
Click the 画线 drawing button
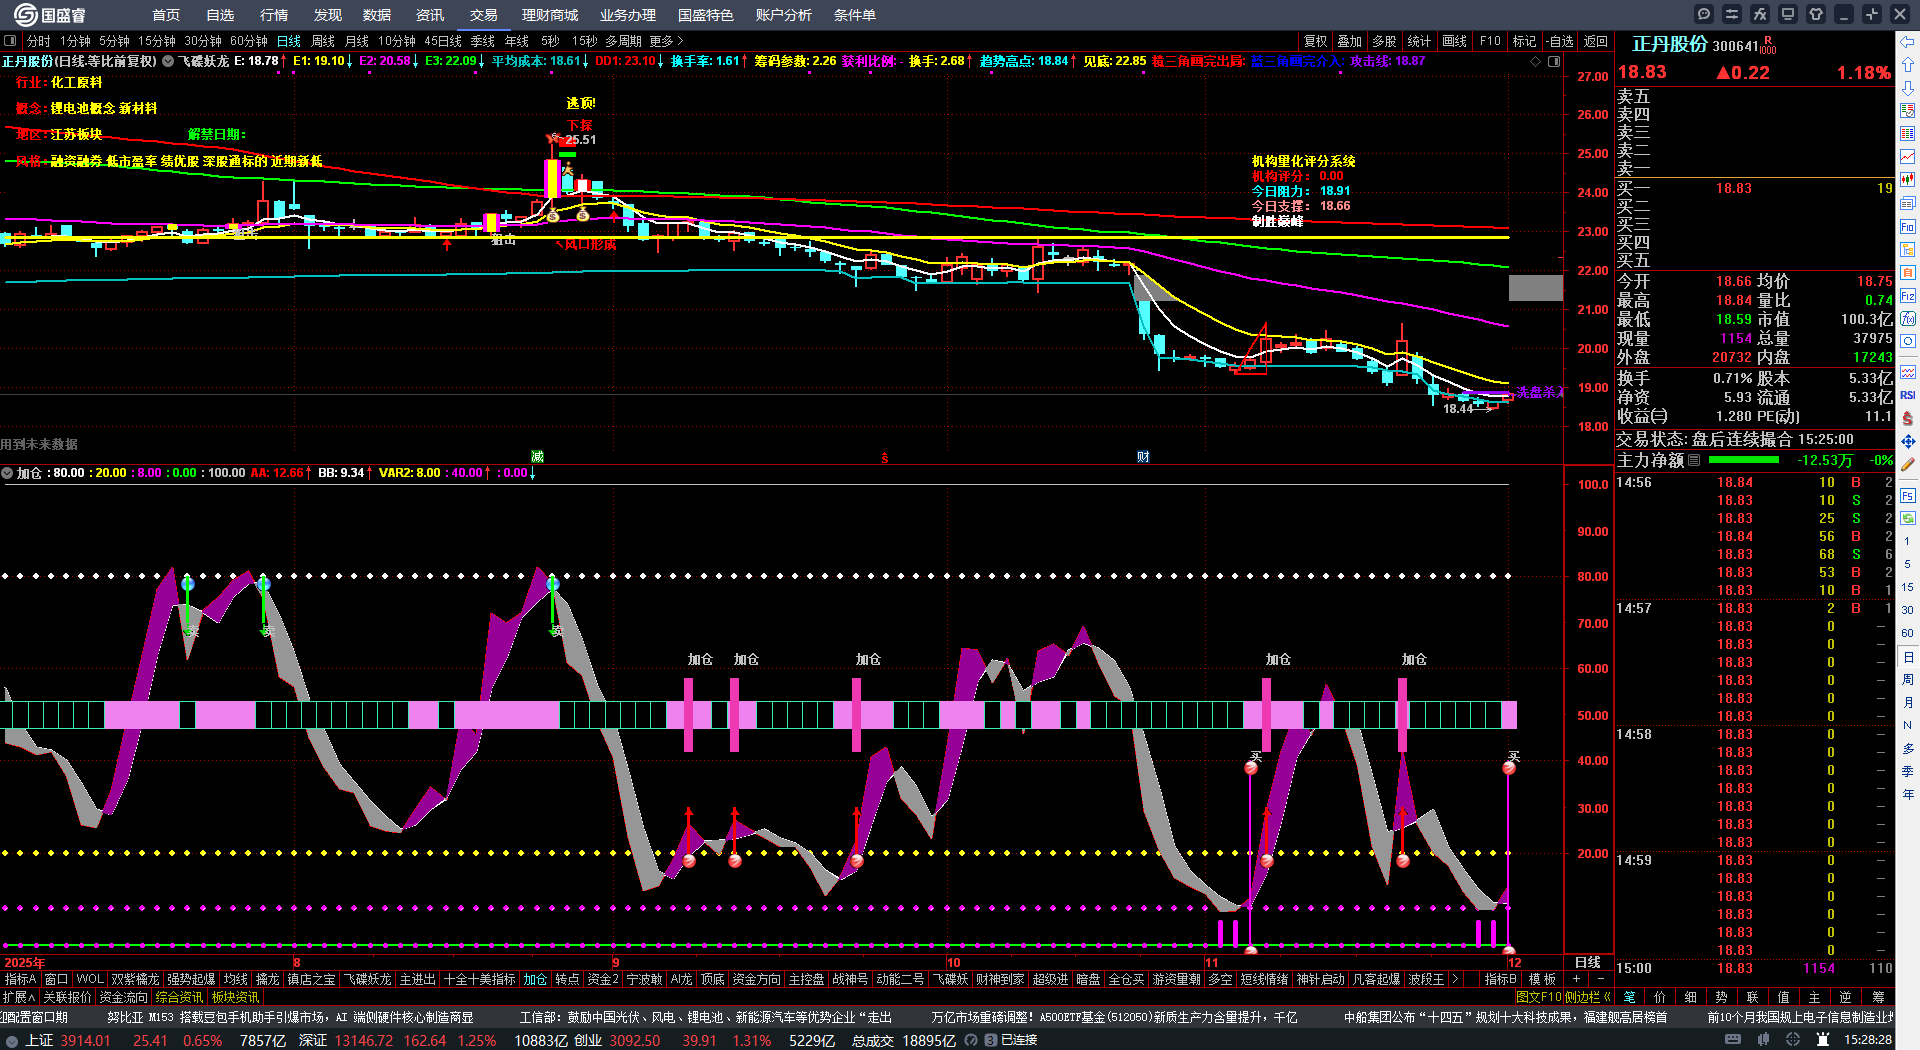tap(1454, 41)
